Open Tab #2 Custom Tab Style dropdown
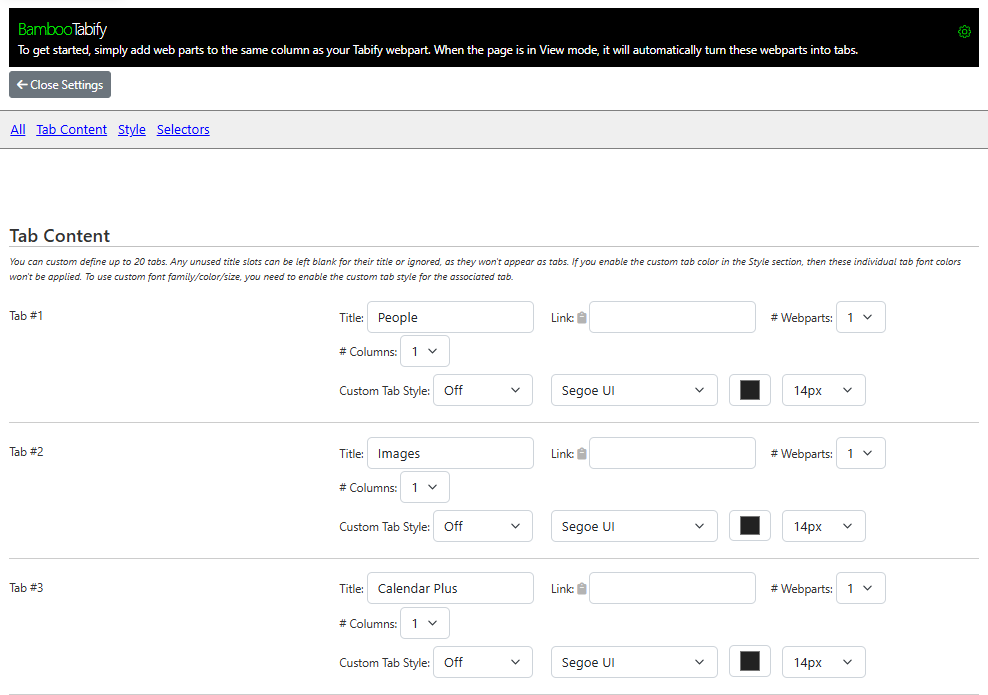The image size is (988, 695). 482,526
